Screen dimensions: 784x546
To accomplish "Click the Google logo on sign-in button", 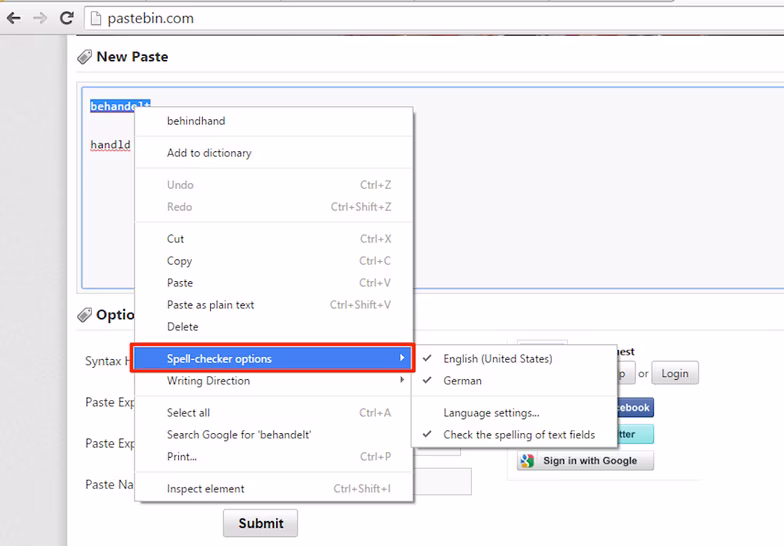I will 527,460.
